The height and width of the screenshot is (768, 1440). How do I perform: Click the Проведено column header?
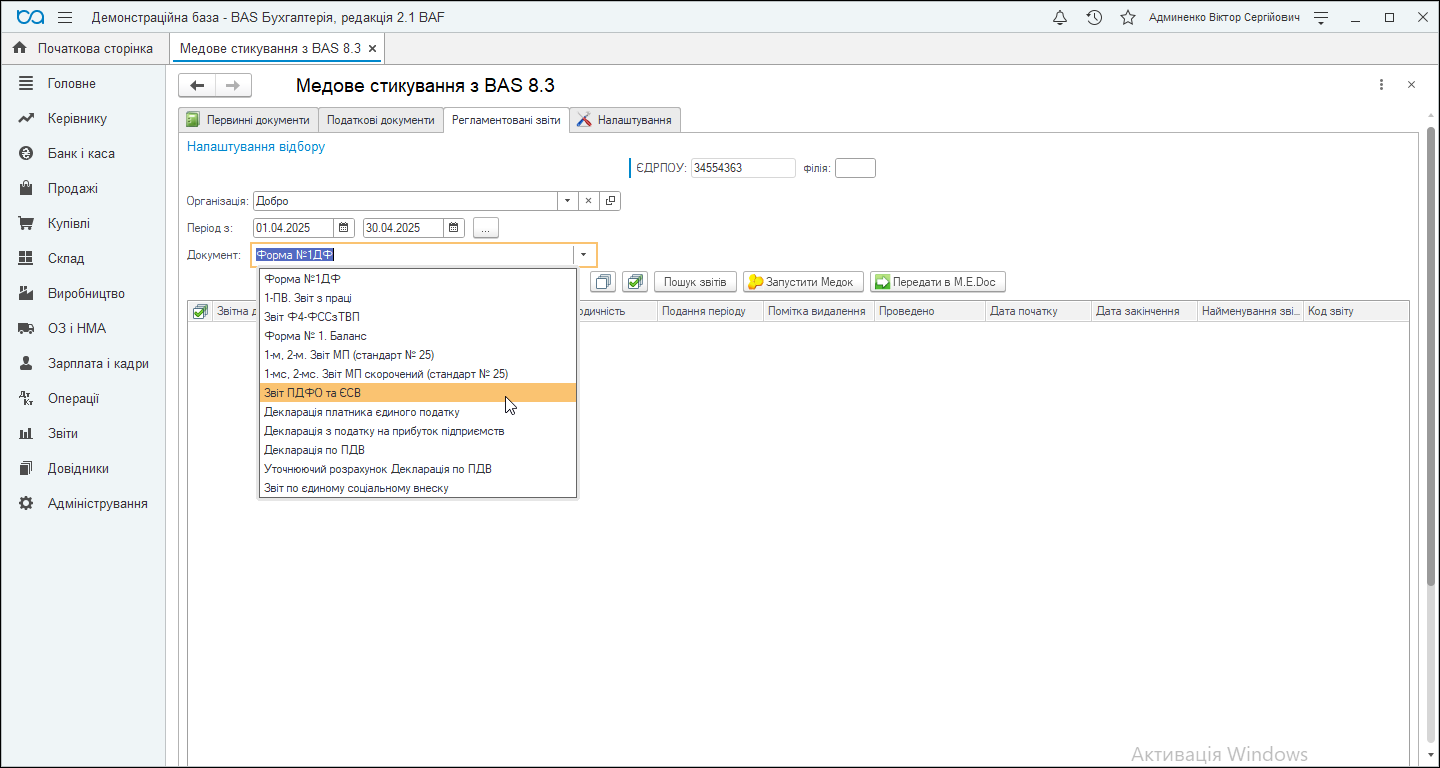point(930,311)
